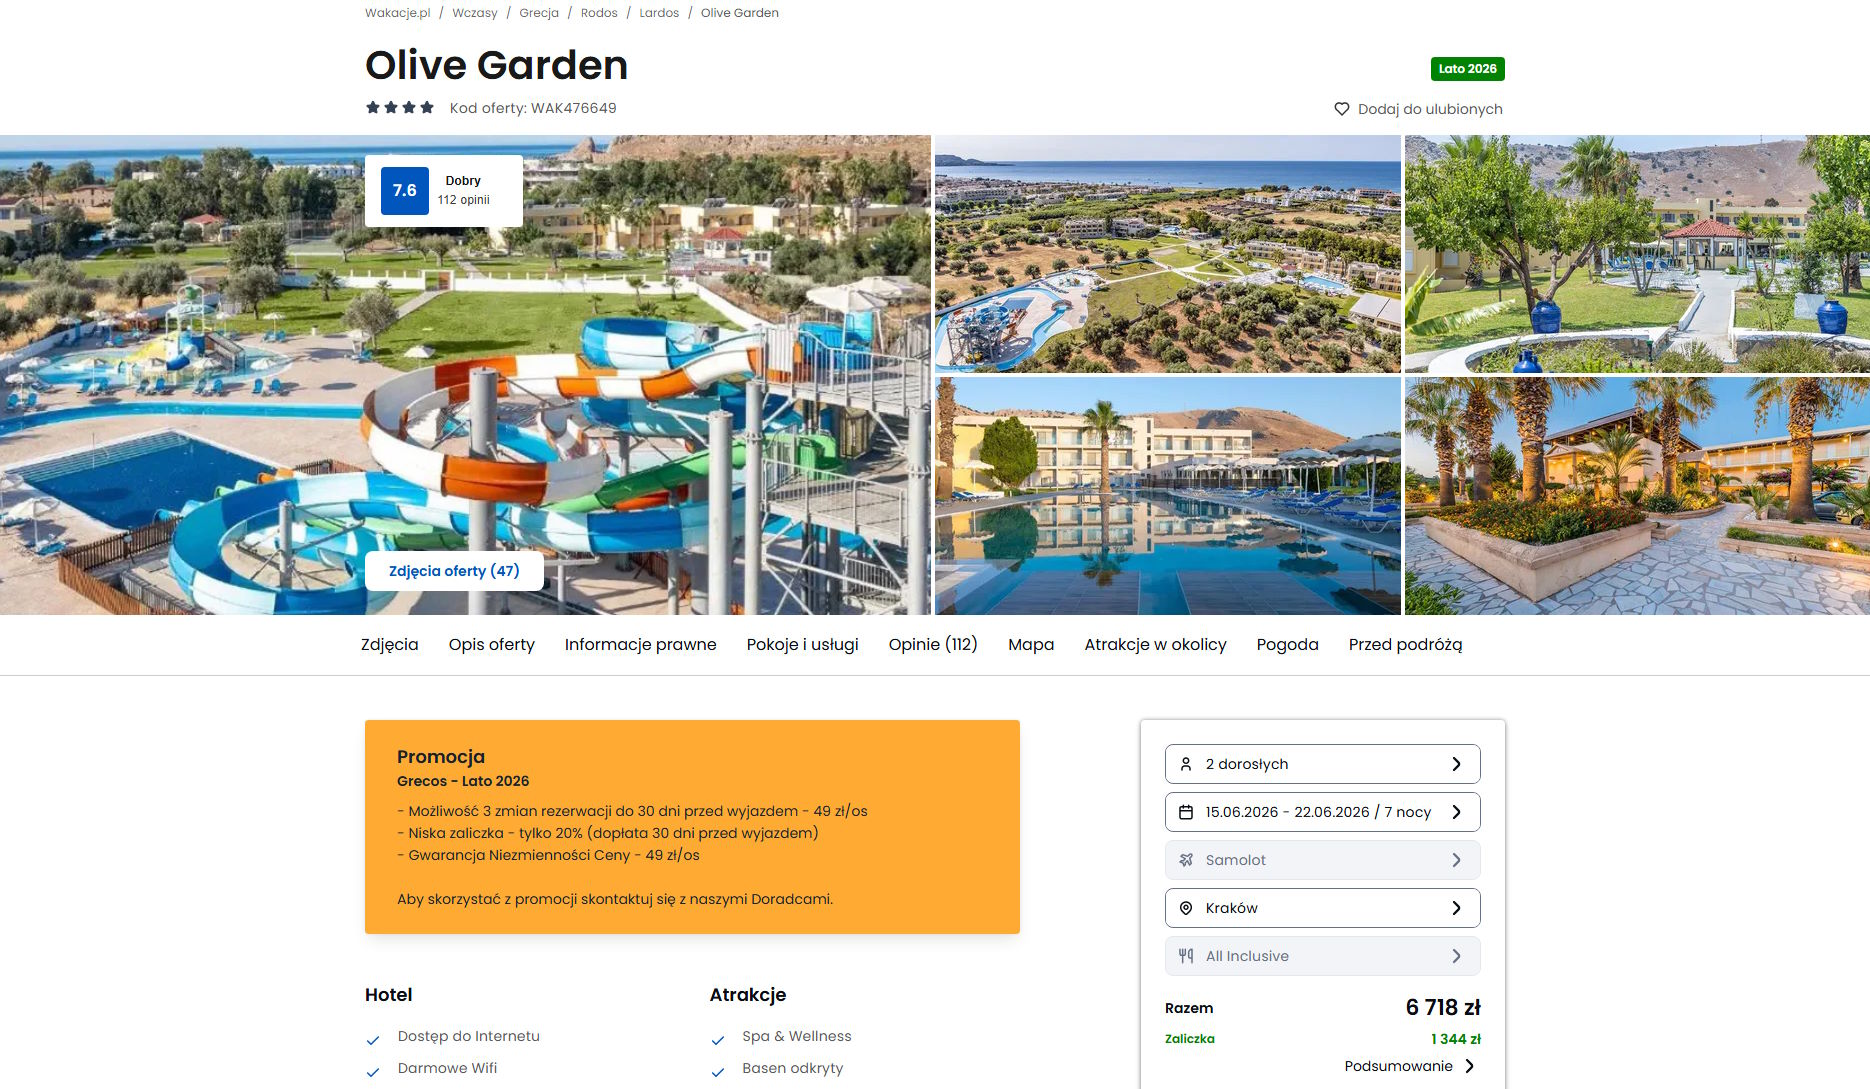Click the person icon beside 2 dorosłych

click(x=1186, y=764)
